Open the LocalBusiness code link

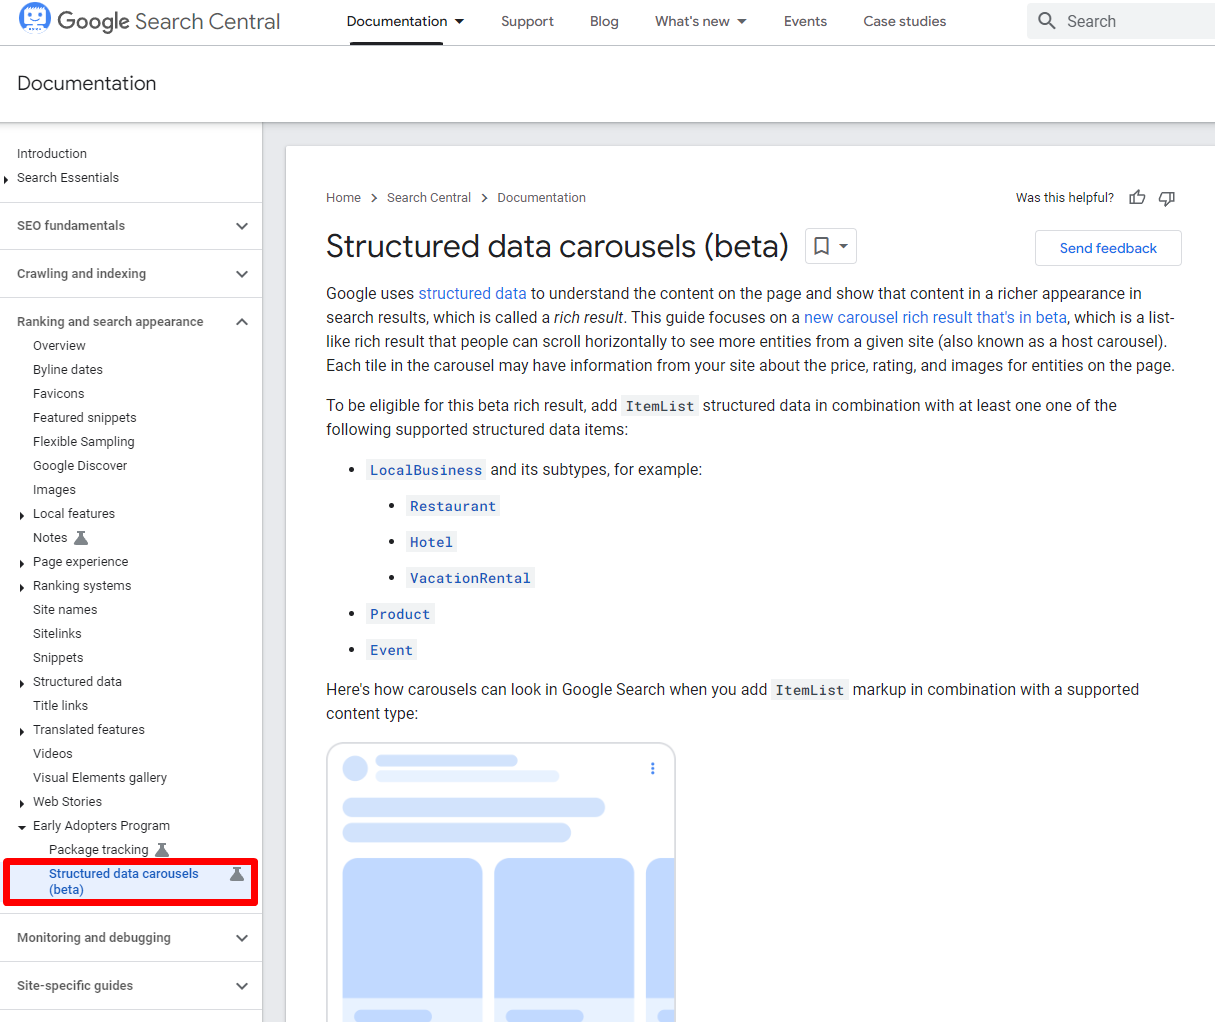pos(426,470)
